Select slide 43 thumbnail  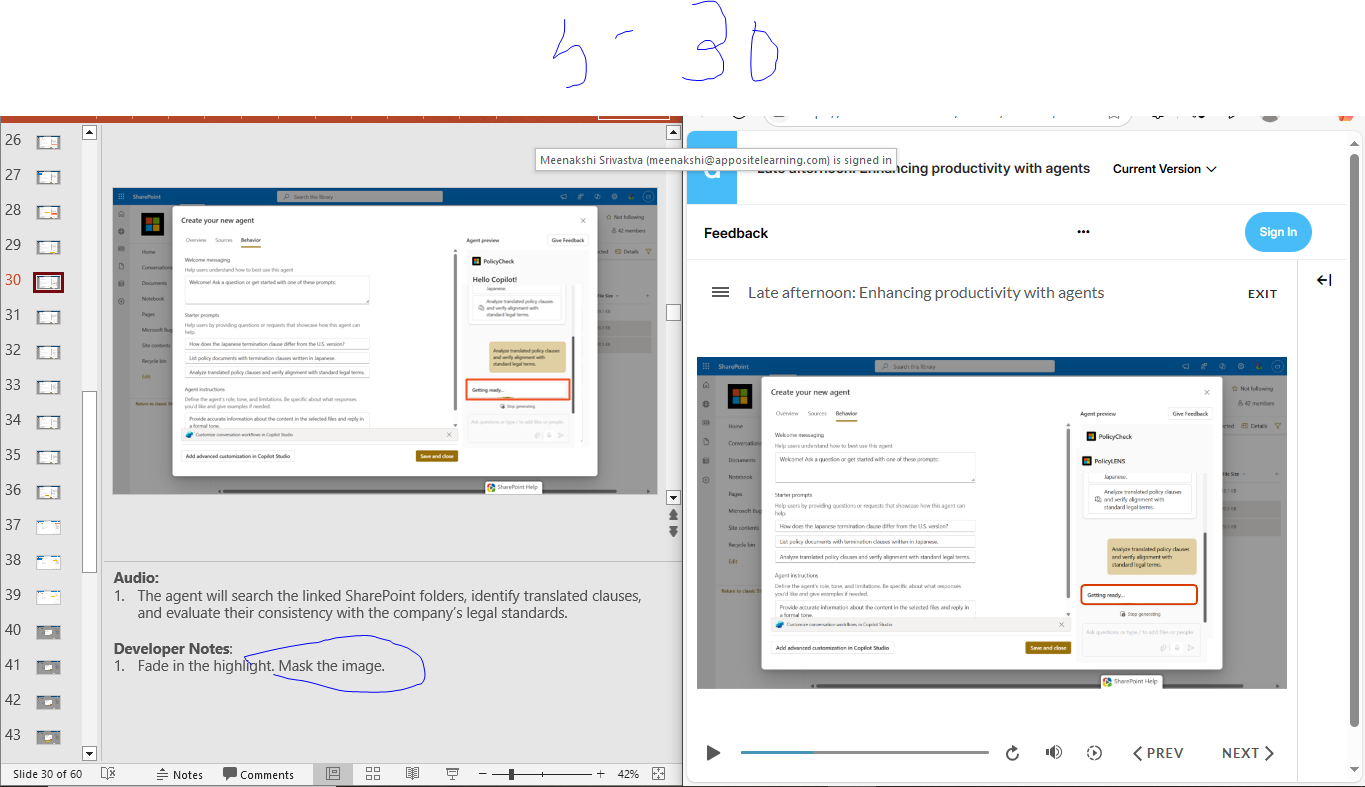pyautogui.click(x=48, y=737)
